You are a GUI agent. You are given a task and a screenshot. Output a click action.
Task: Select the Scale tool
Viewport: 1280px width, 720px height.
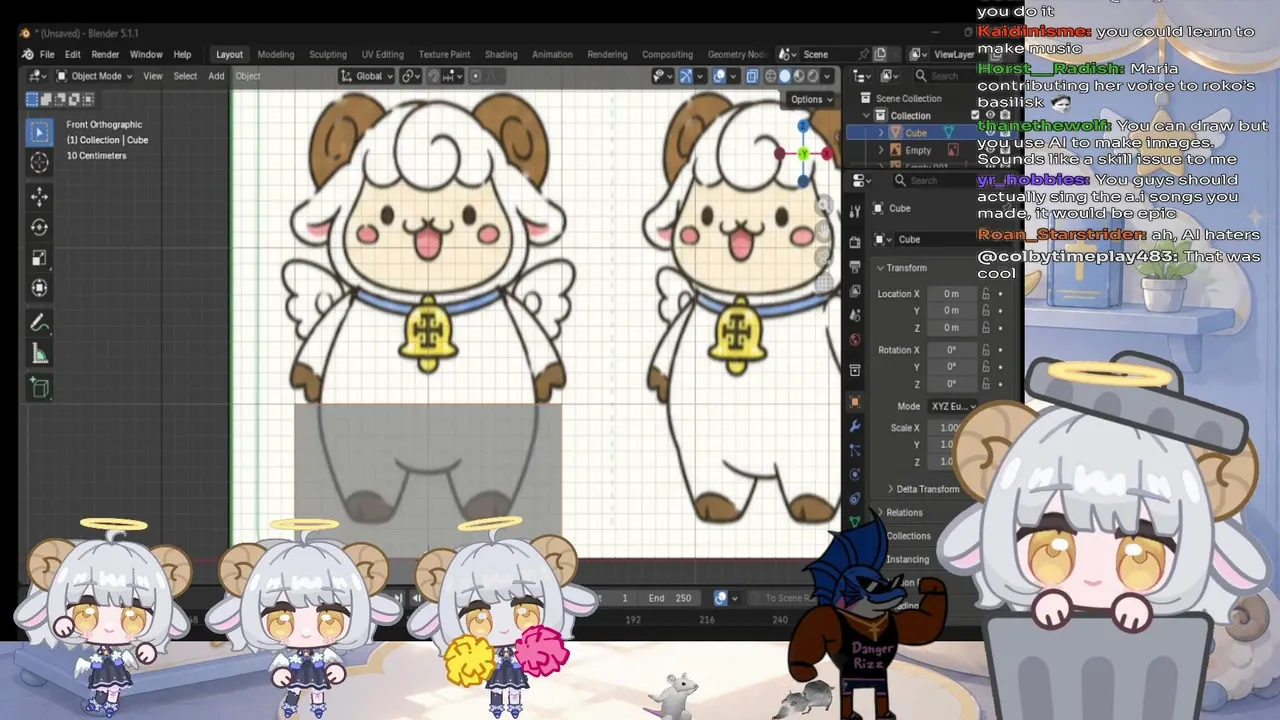point(40,258)
